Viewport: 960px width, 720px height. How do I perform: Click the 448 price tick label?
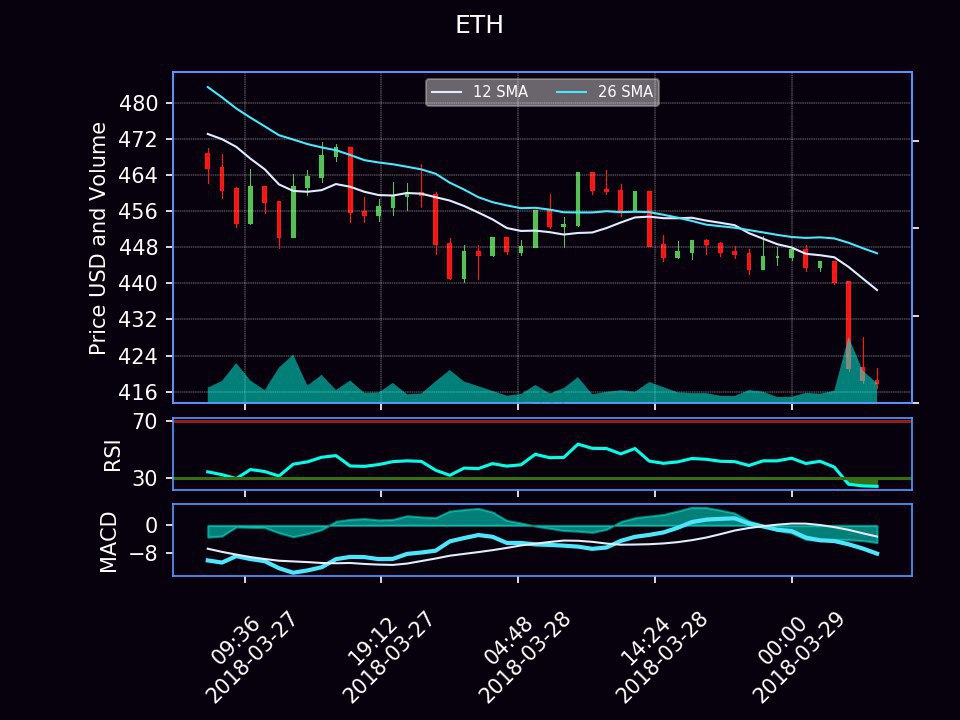(x=139, y=247)
